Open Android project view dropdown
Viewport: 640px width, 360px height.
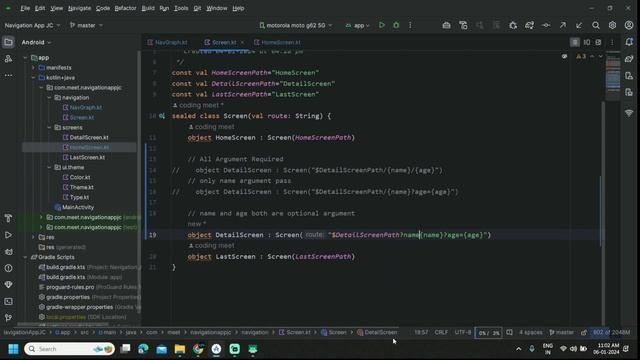[36, 42]
